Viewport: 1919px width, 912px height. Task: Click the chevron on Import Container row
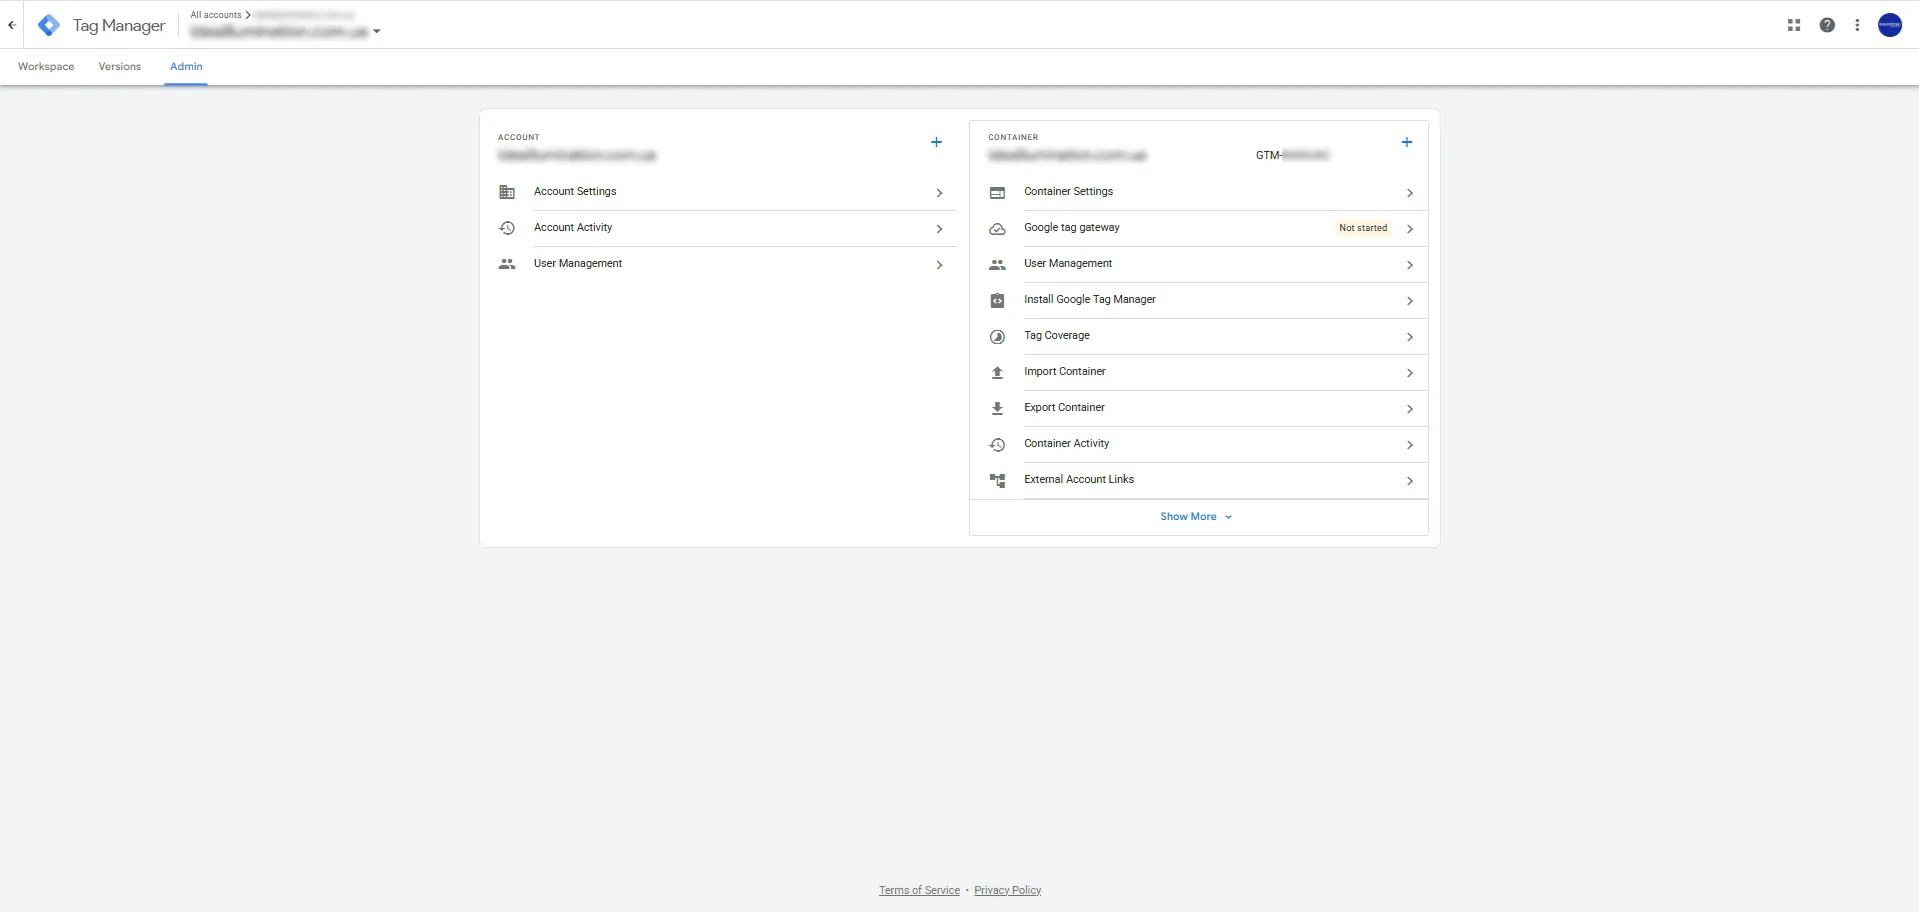(1409, 373)
